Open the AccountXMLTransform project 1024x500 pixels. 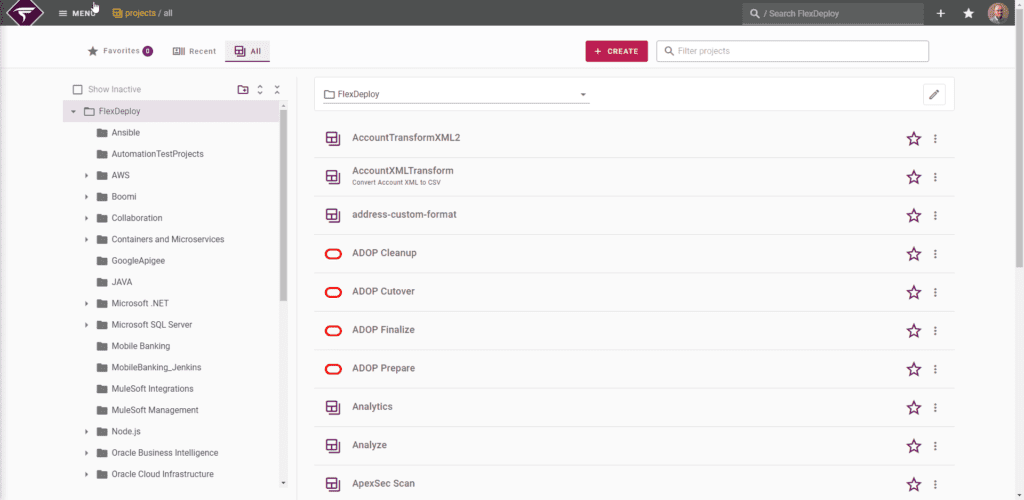402,171
